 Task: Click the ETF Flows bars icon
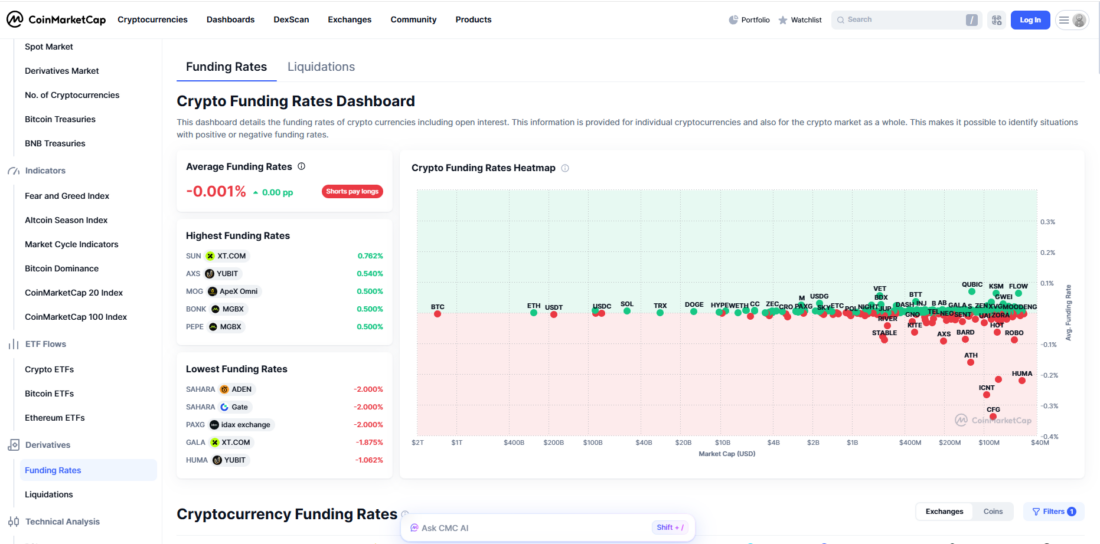13,344
